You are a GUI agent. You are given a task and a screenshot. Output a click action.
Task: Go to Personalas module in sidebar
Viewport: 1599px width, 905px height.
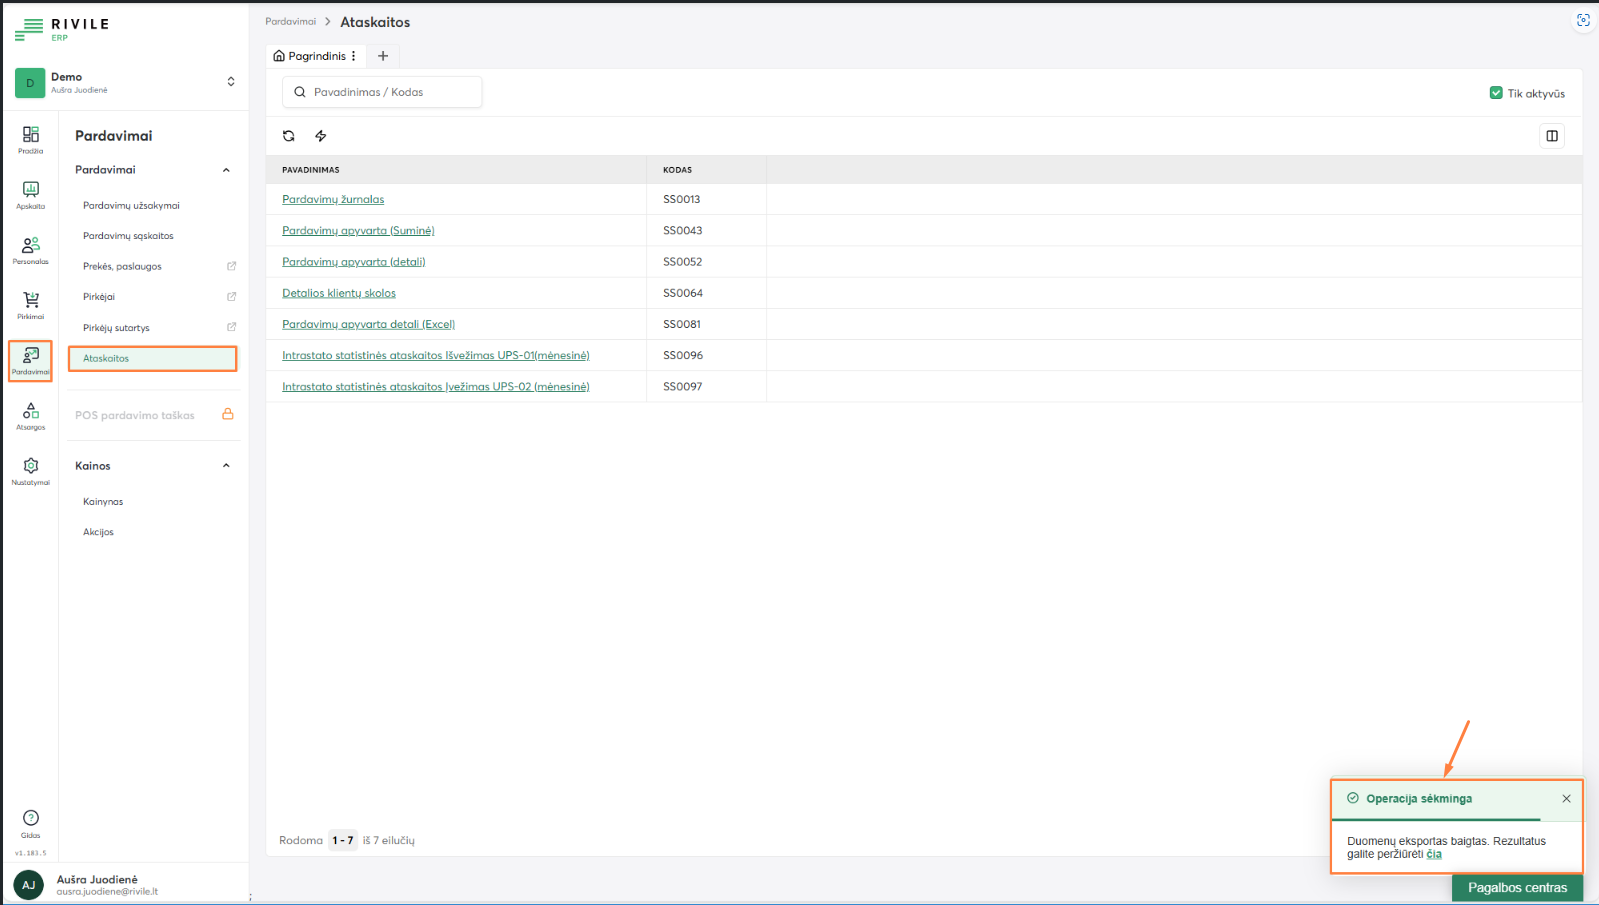(x=31, y=249)
